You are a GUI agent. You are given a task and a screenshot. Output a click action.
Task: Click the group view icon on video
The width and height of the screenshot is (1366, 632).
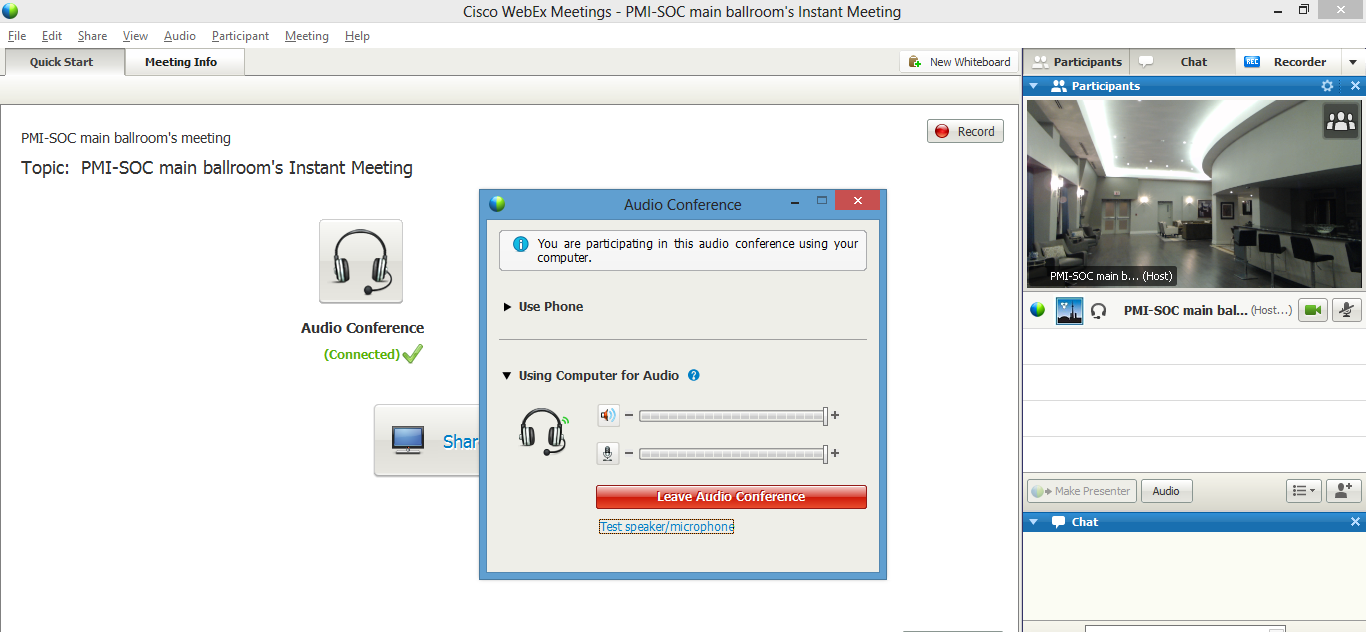[x=1339, y=122]
